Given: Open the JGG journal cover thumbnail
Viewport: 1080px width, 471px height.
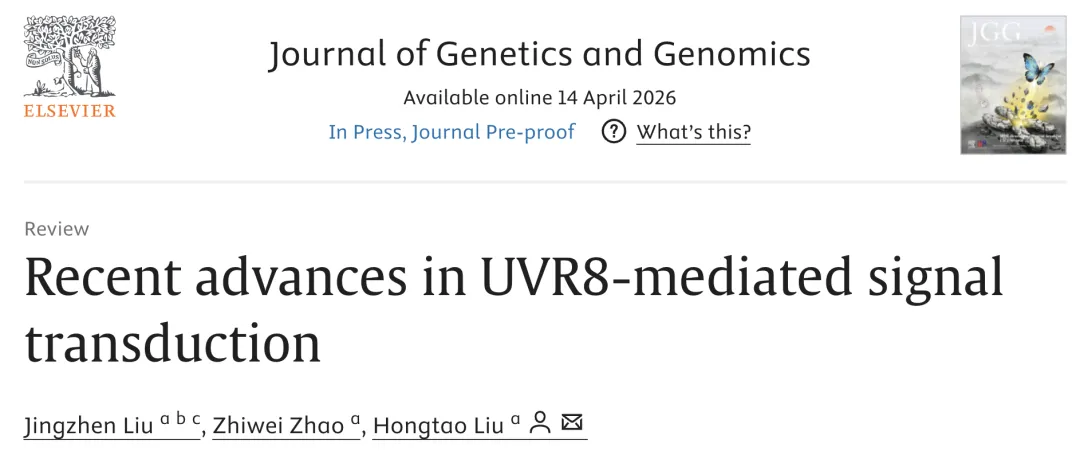Looking at the screenshot, I should (x=1012, y=85).
